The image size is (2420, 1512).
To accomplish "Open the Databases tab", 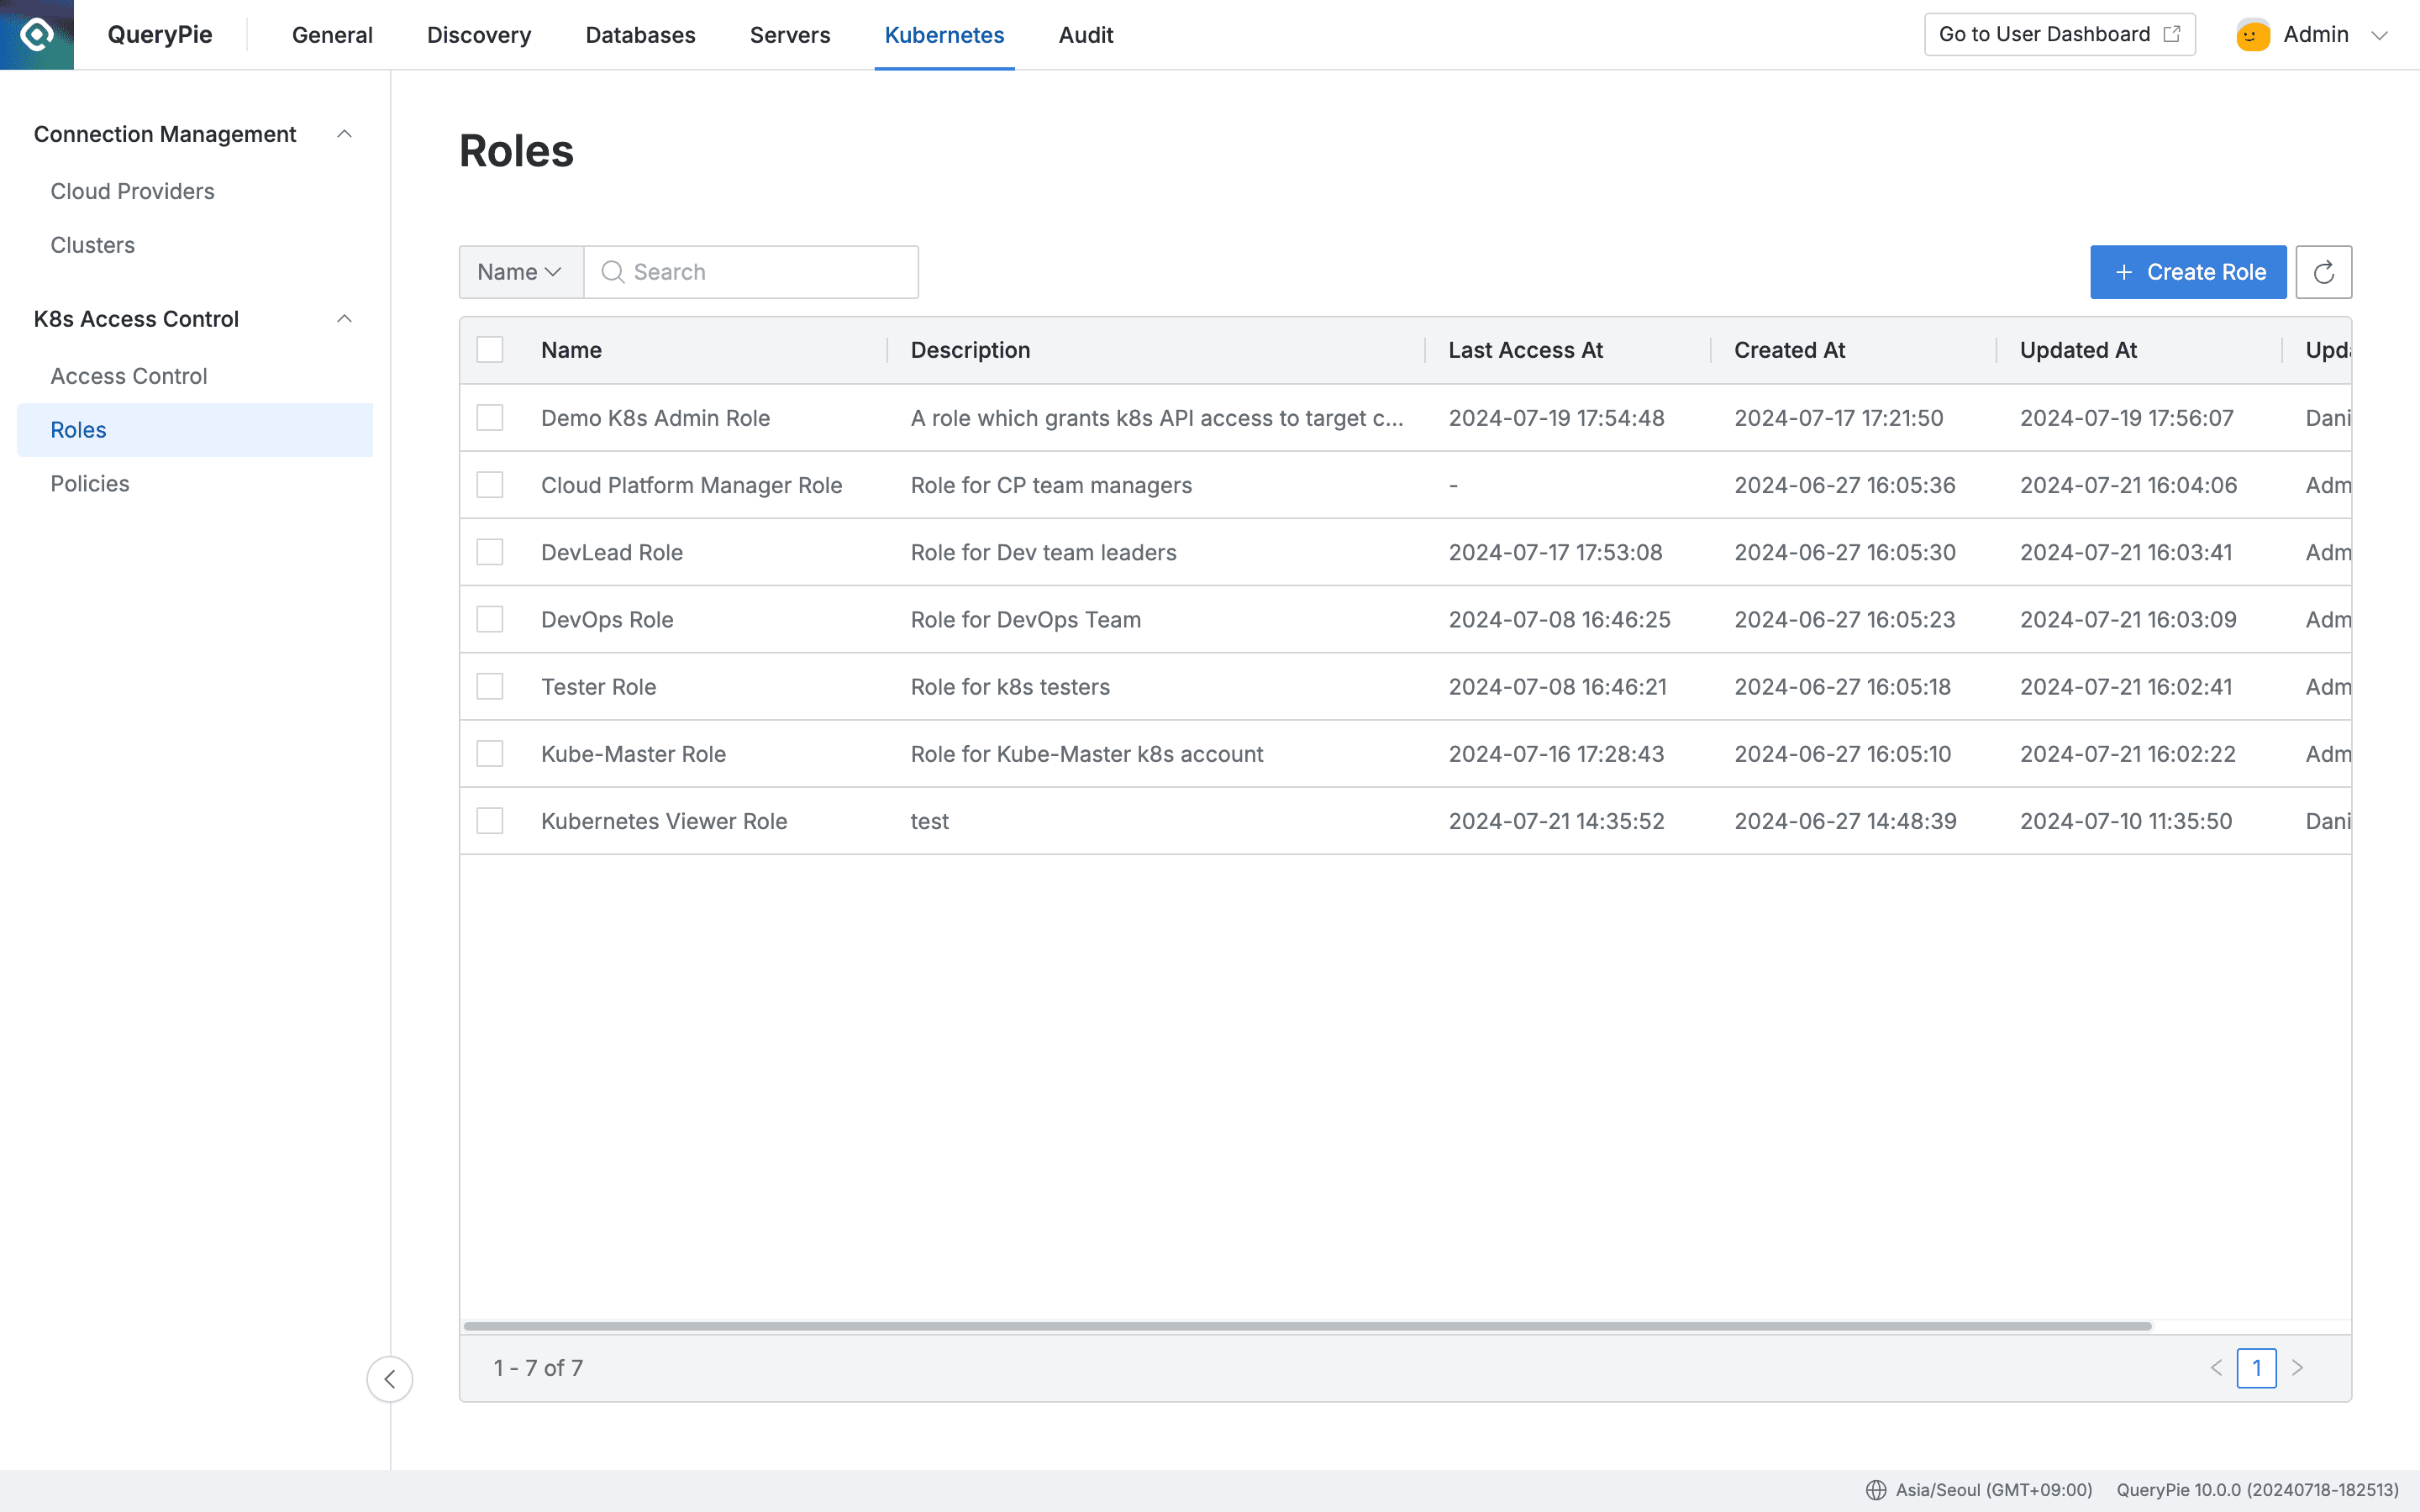I will click(x=640, y=34).
